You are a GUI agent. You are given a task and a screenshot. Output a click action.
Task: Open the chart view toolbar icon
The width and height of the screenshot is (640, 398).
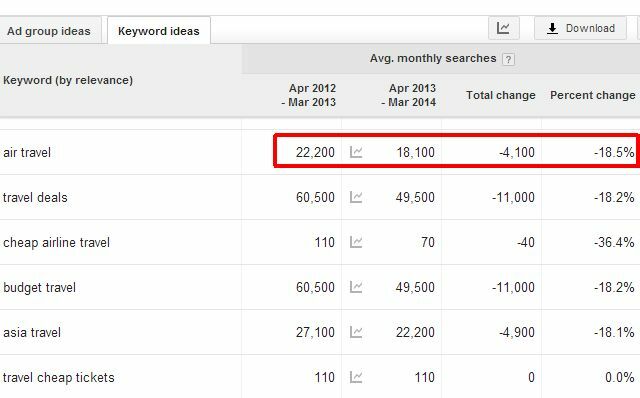pos(504,28)
